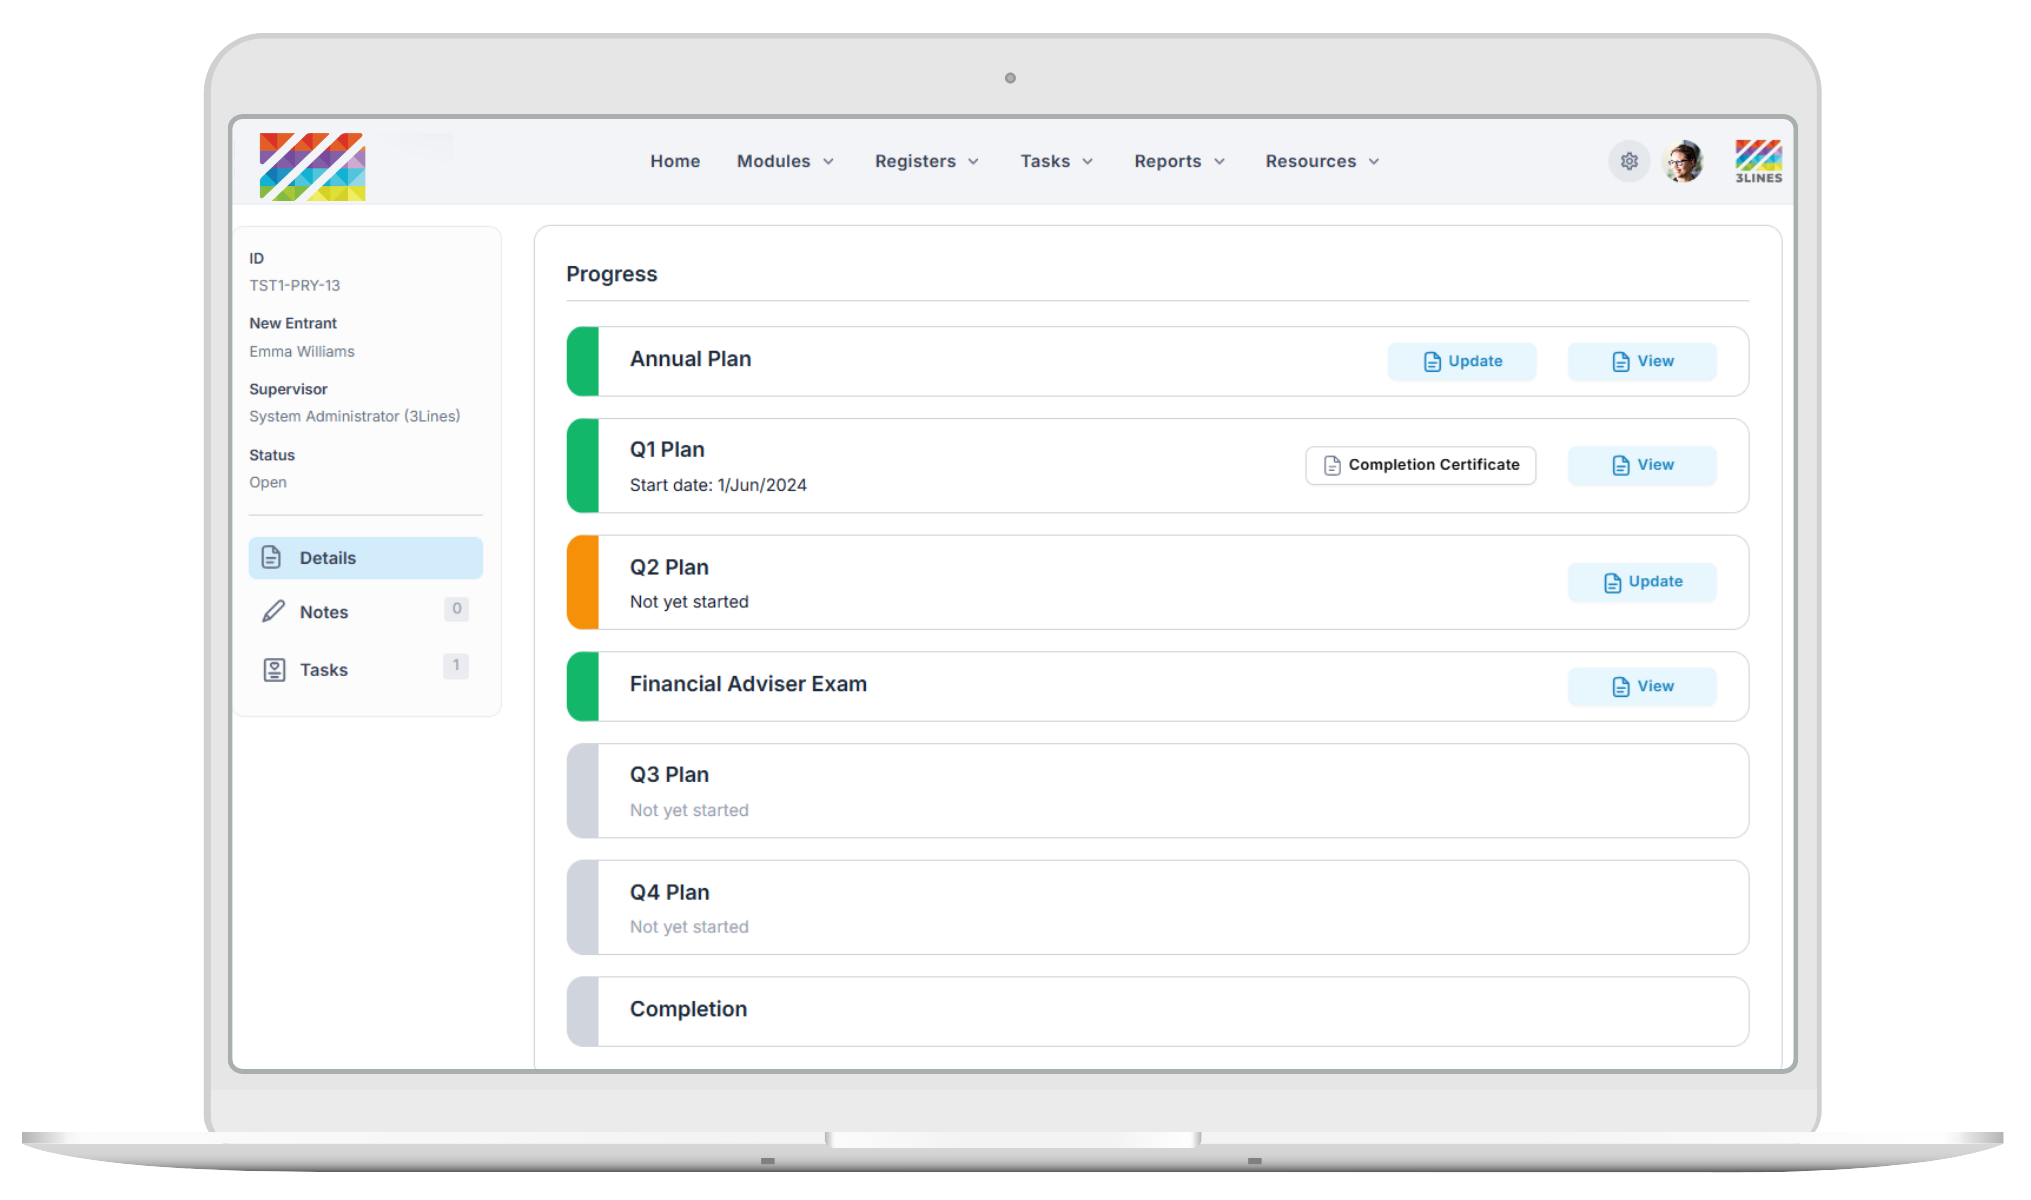Click the Details document icon in sidebar

271,557
